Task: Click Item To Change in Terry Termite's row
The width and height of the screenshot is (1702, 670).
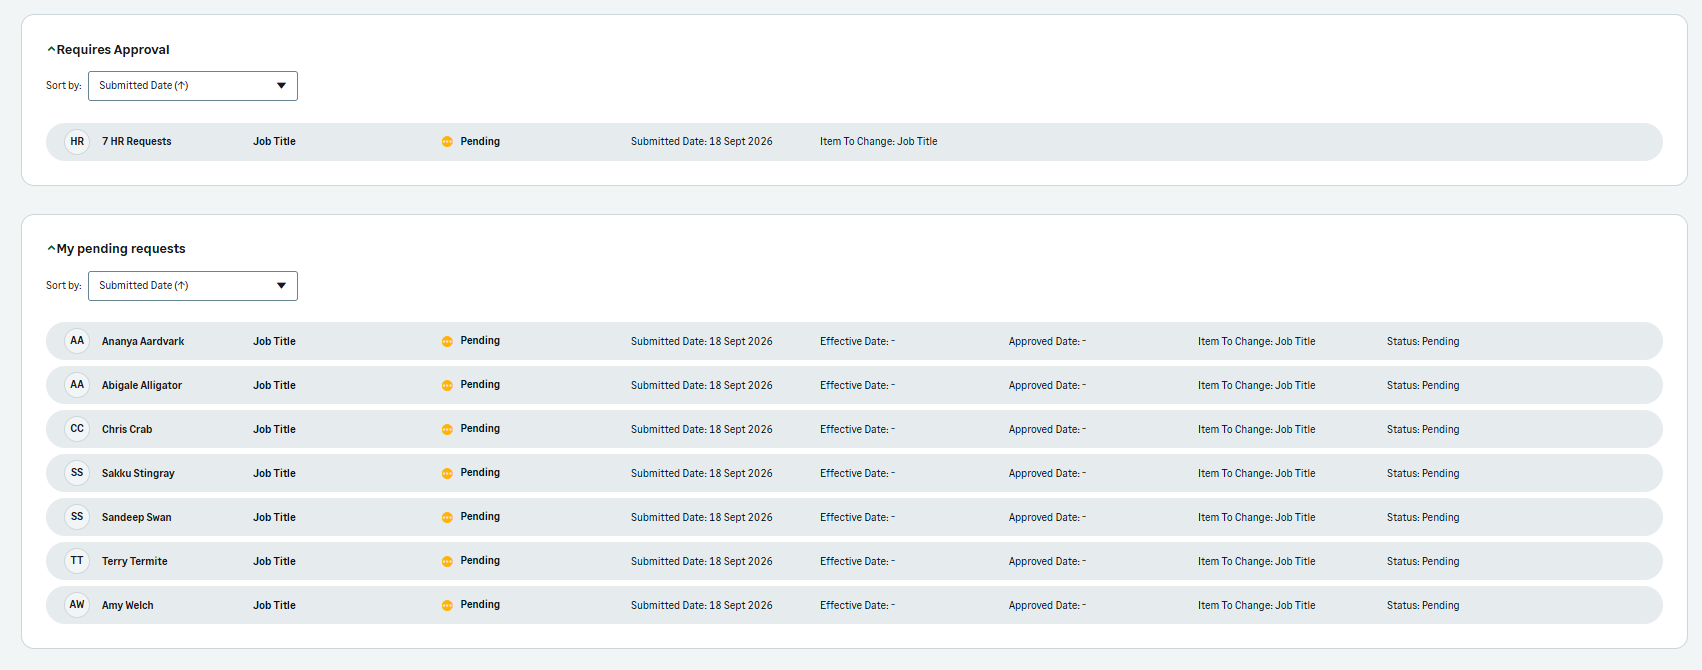Action: point(1257,562)
